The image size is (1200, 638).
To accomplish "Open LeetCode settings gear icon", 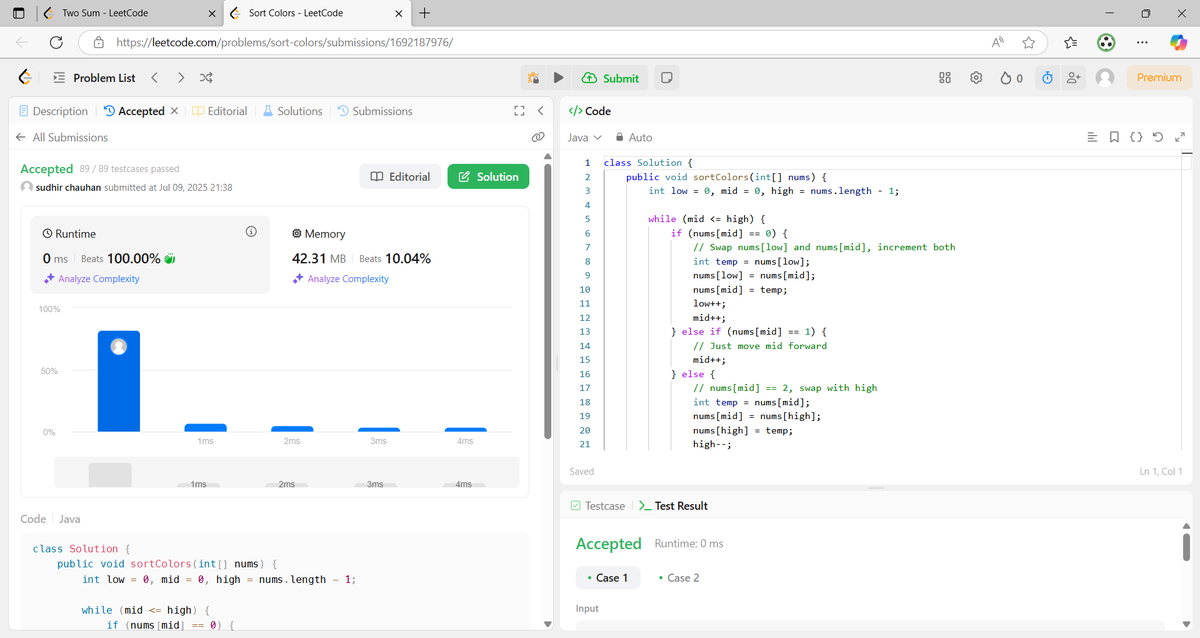I will [x=977, y=78].
